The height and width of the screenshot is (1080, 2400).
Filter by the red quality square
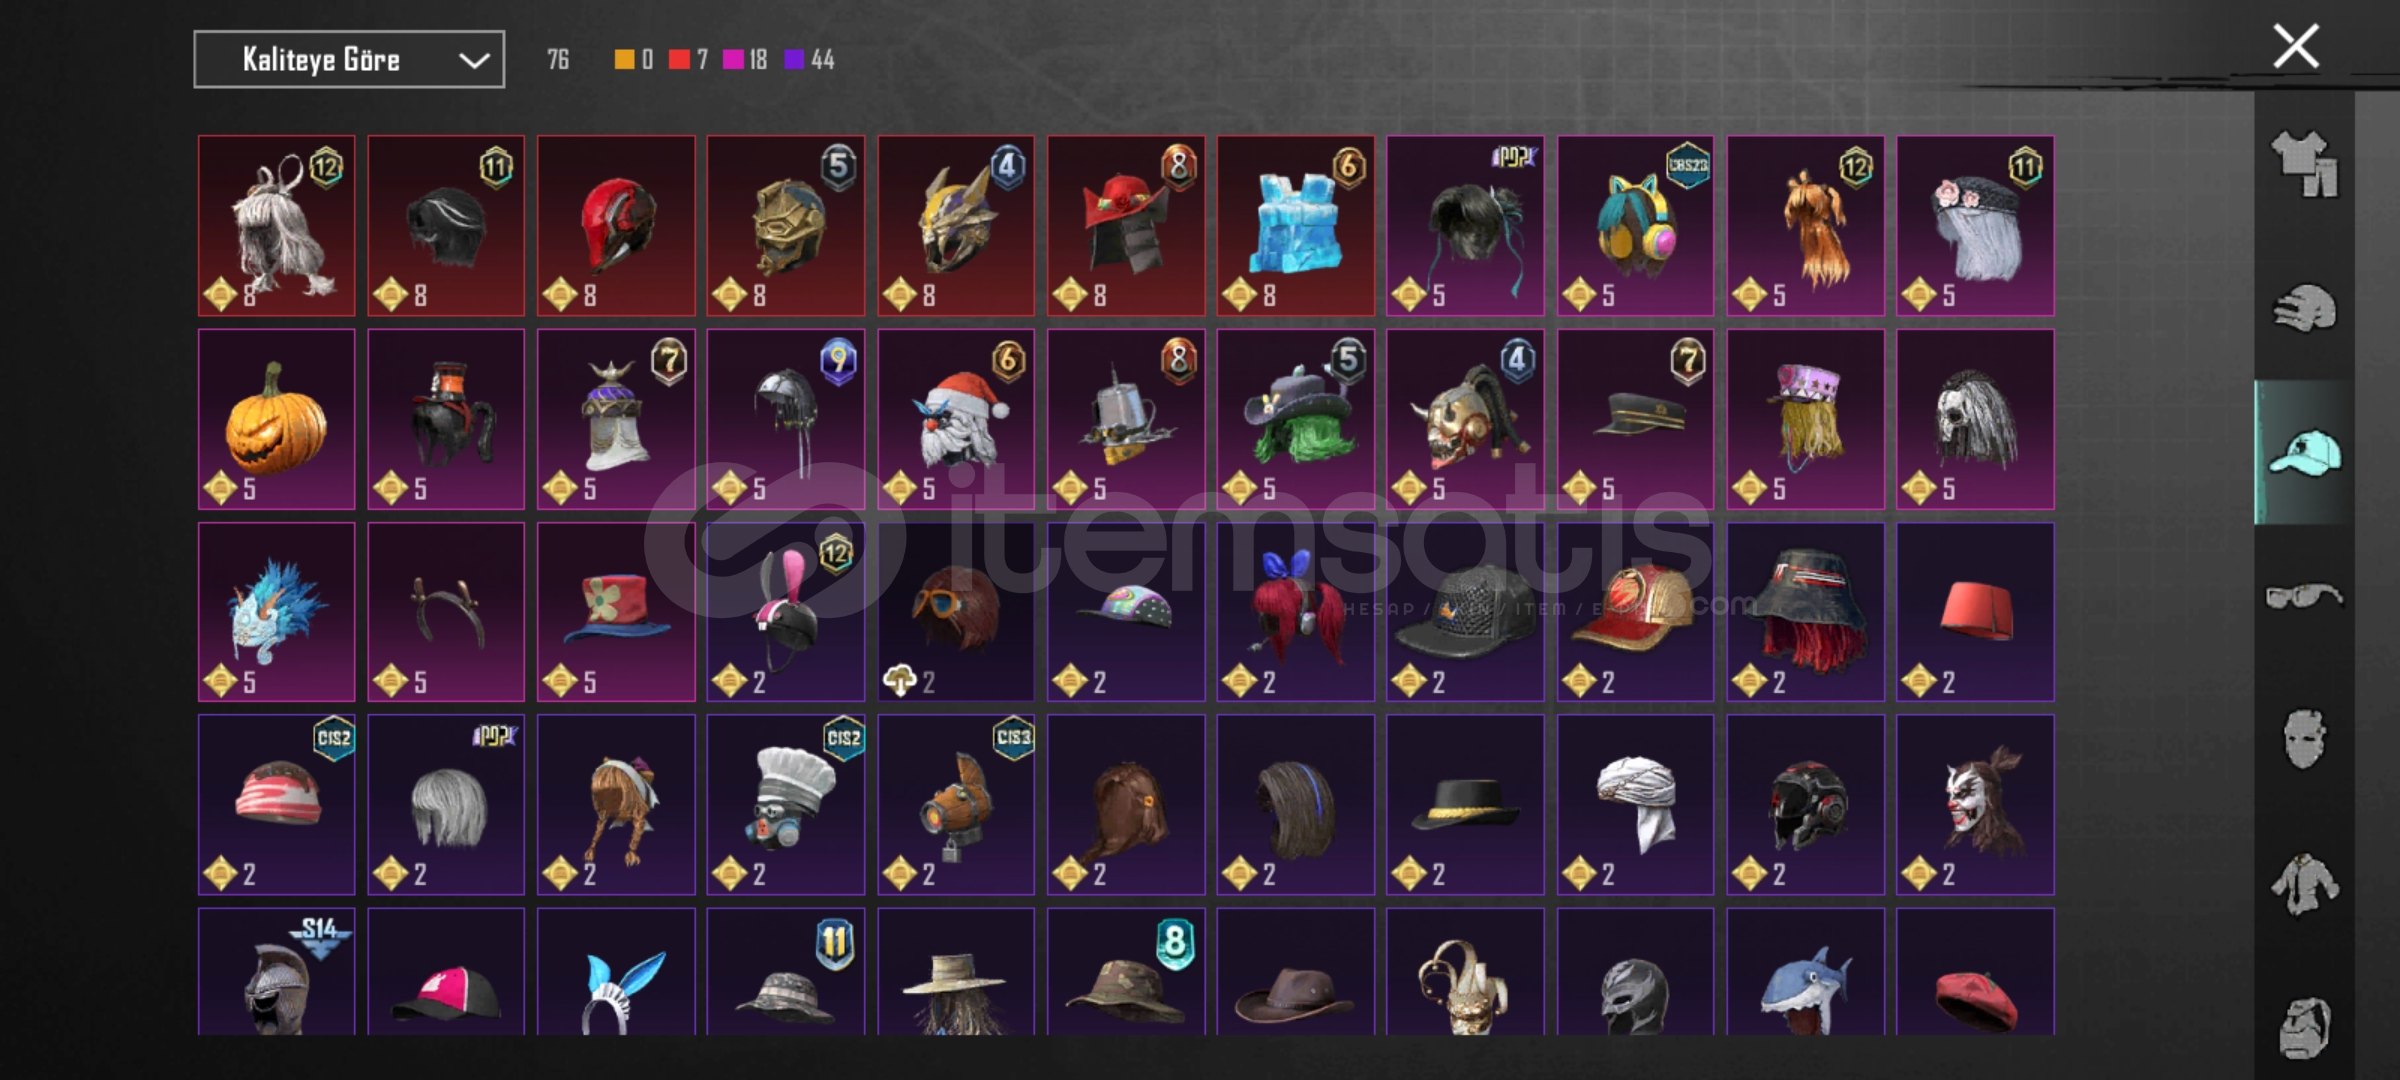(680, 60)
